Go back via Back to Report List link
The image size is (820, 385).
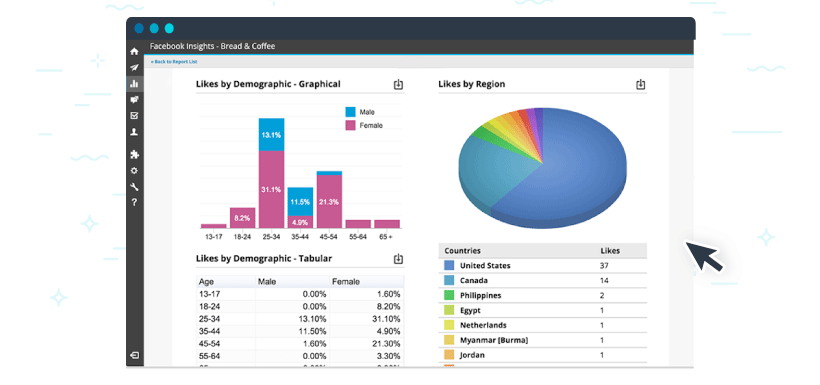tap(174, 62)
